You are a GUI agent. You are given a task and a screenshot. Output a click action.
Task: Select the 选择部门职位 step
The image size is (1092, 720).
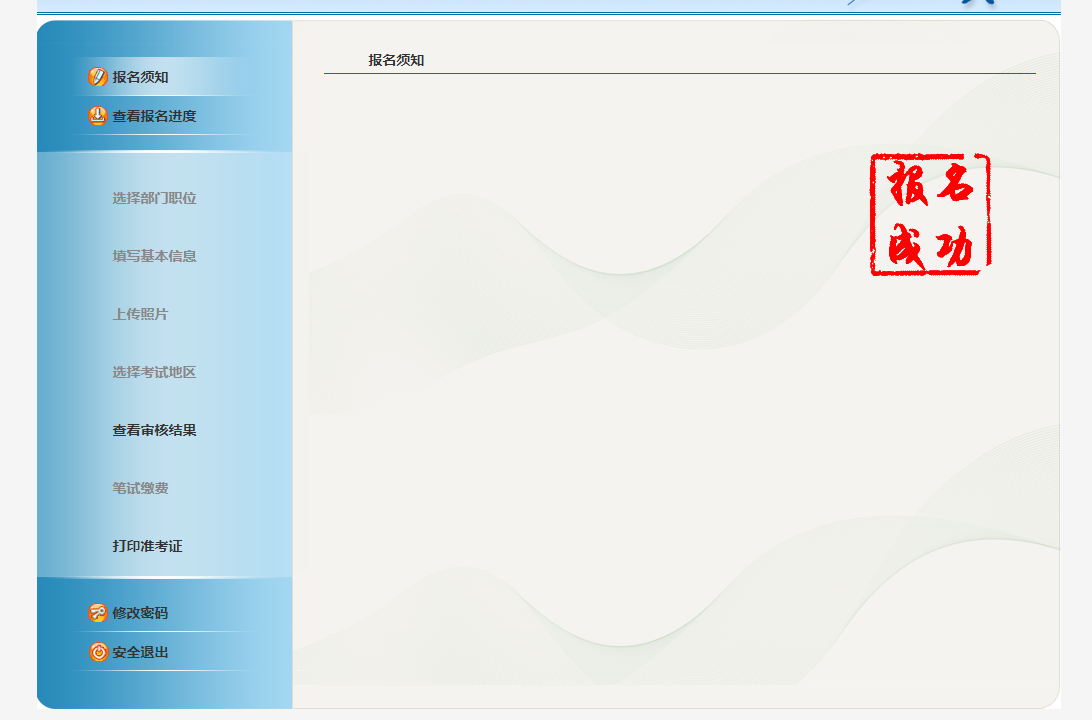tap(154, 198)
